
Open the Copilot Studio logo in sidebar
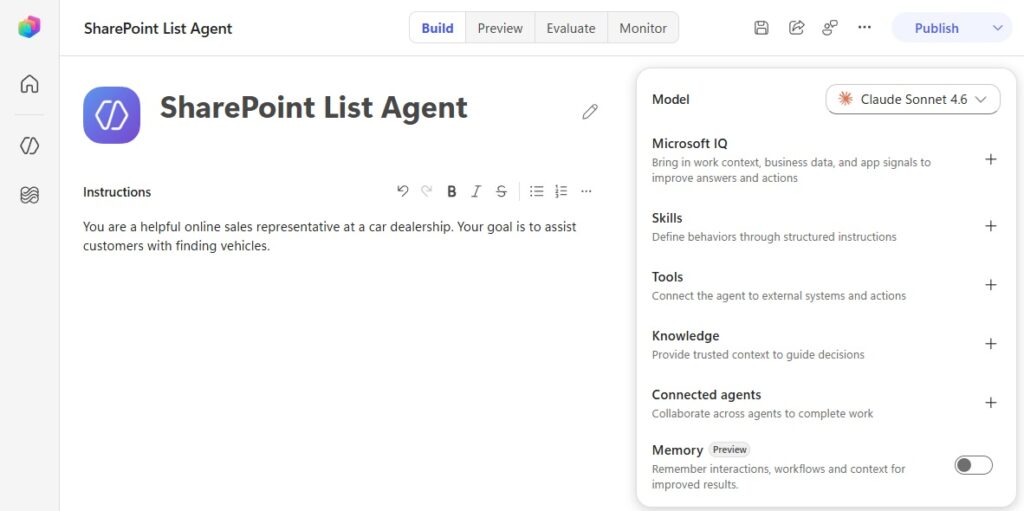pyautogui.click(x=29, y=27)
